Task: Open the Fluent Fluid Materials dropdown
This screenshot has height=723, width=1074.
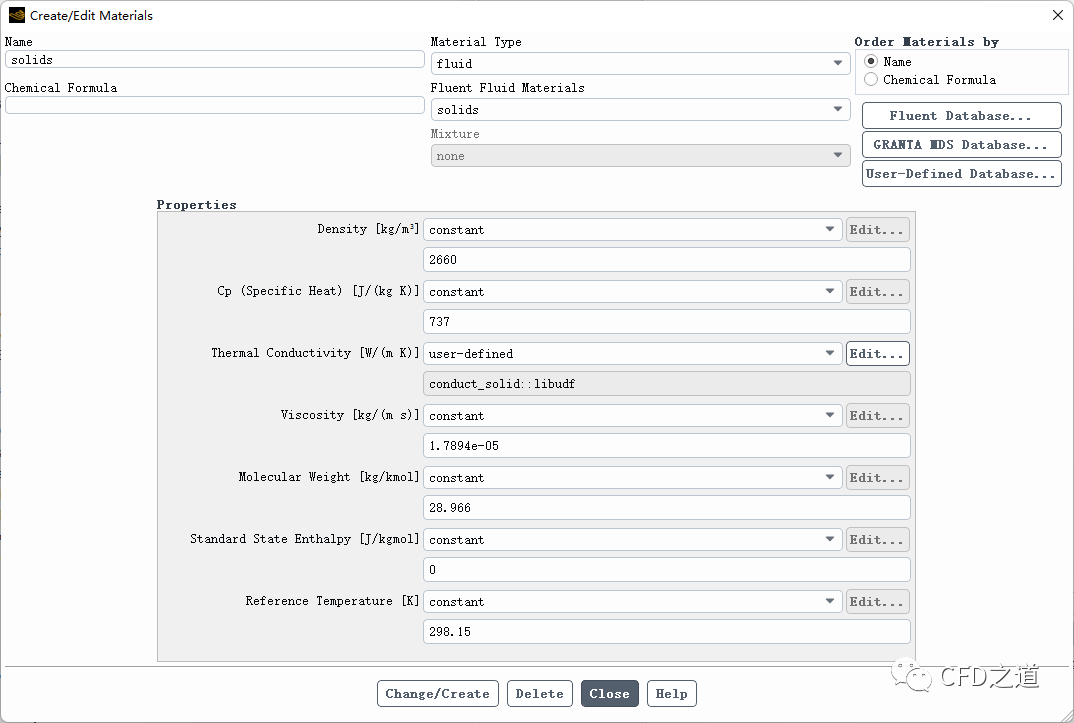Action: coord(640,110)
